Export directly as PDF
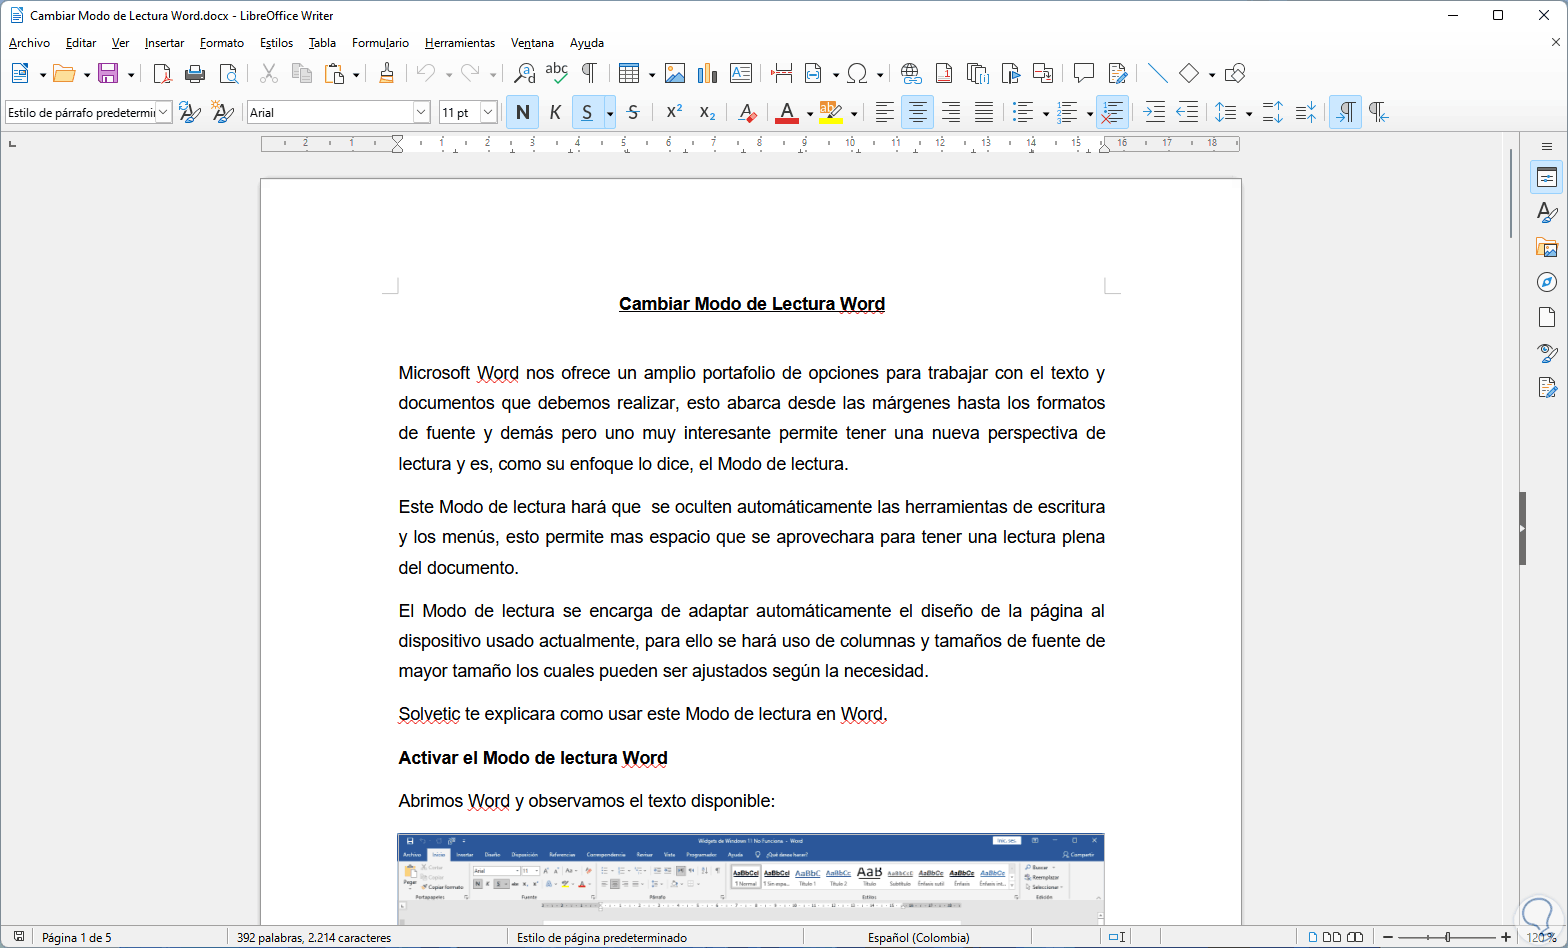Screen dimensions: 1568x948 click(162, 73)
